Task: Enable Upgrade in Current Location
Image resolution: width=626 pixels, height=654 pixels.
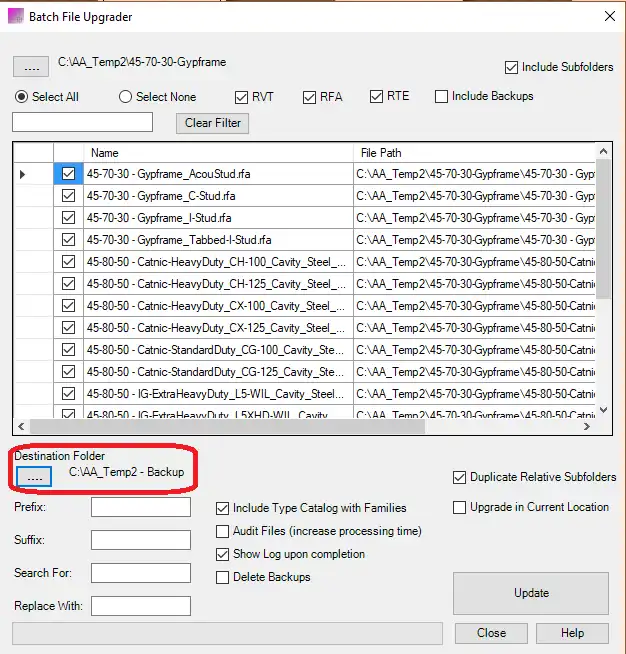Action: (x=460, y=507)
